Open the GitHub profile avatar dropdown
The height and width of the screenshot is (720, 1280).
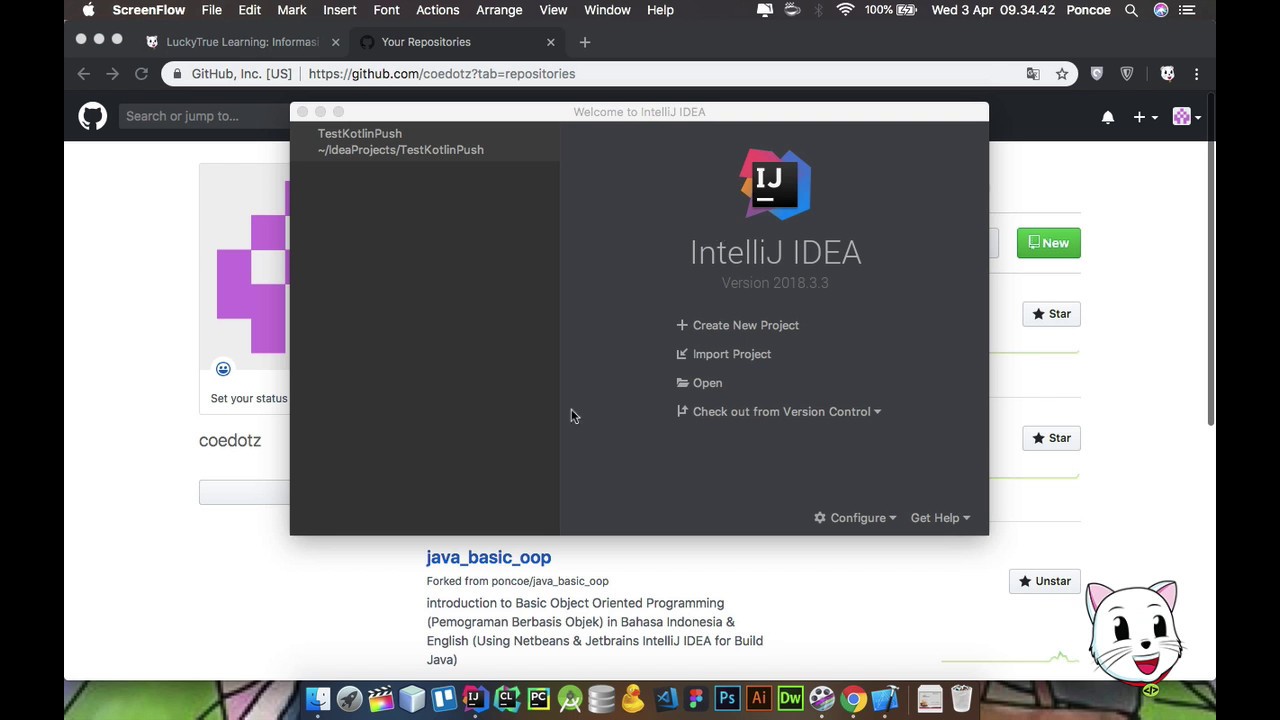[x=1186, y=117]
